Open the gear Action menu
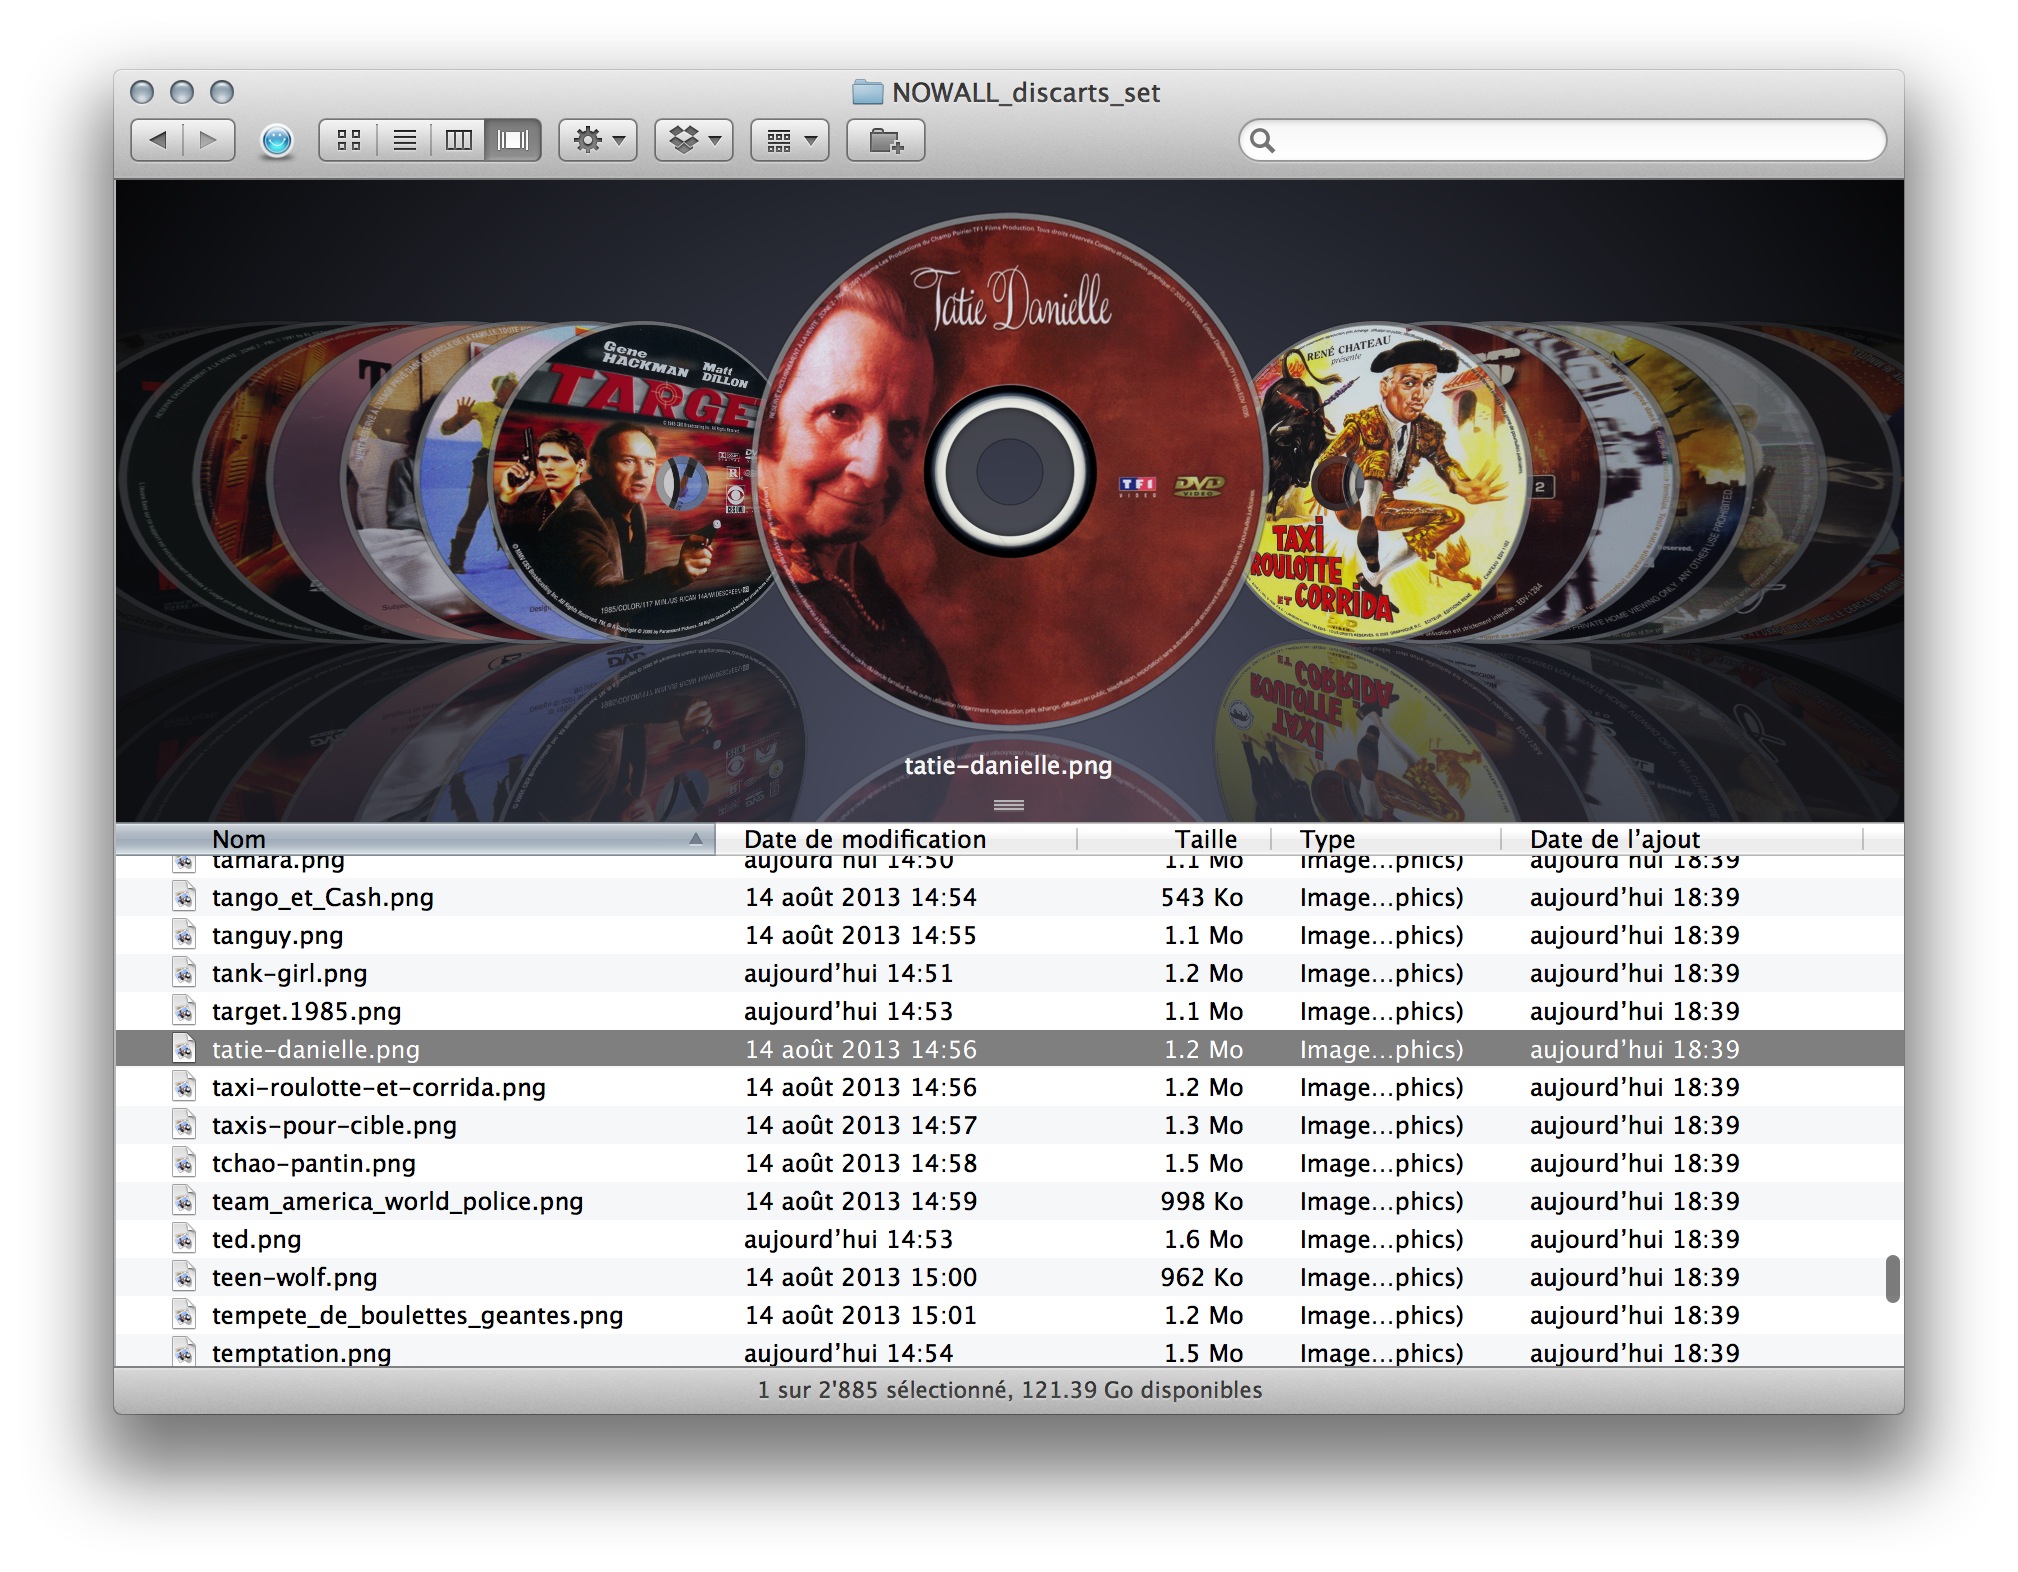This screenshot has width=2018, height=1572. [598, 140]
